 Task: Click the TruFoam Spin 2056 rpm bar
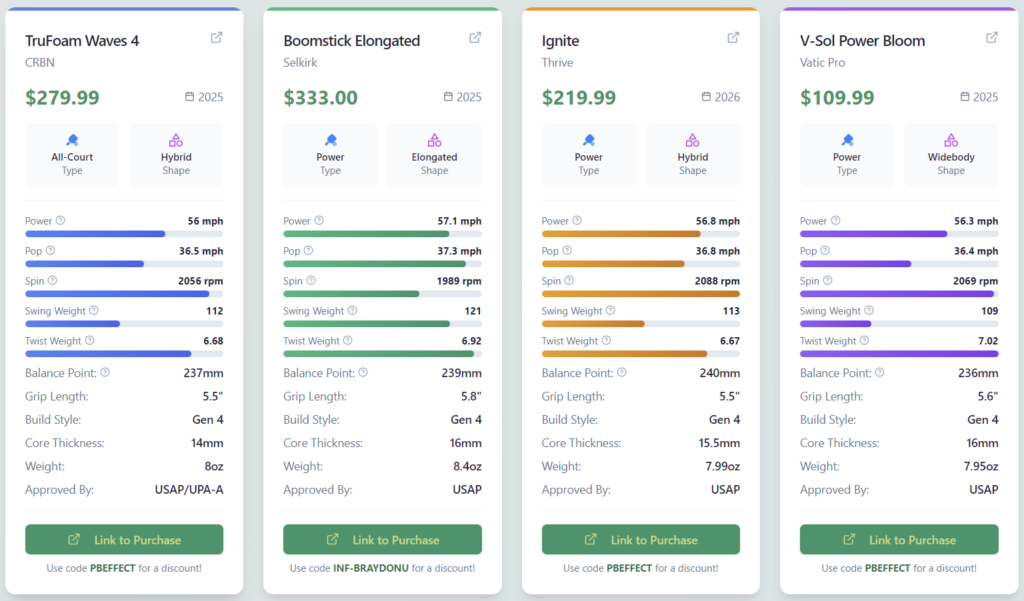(124, 294)
